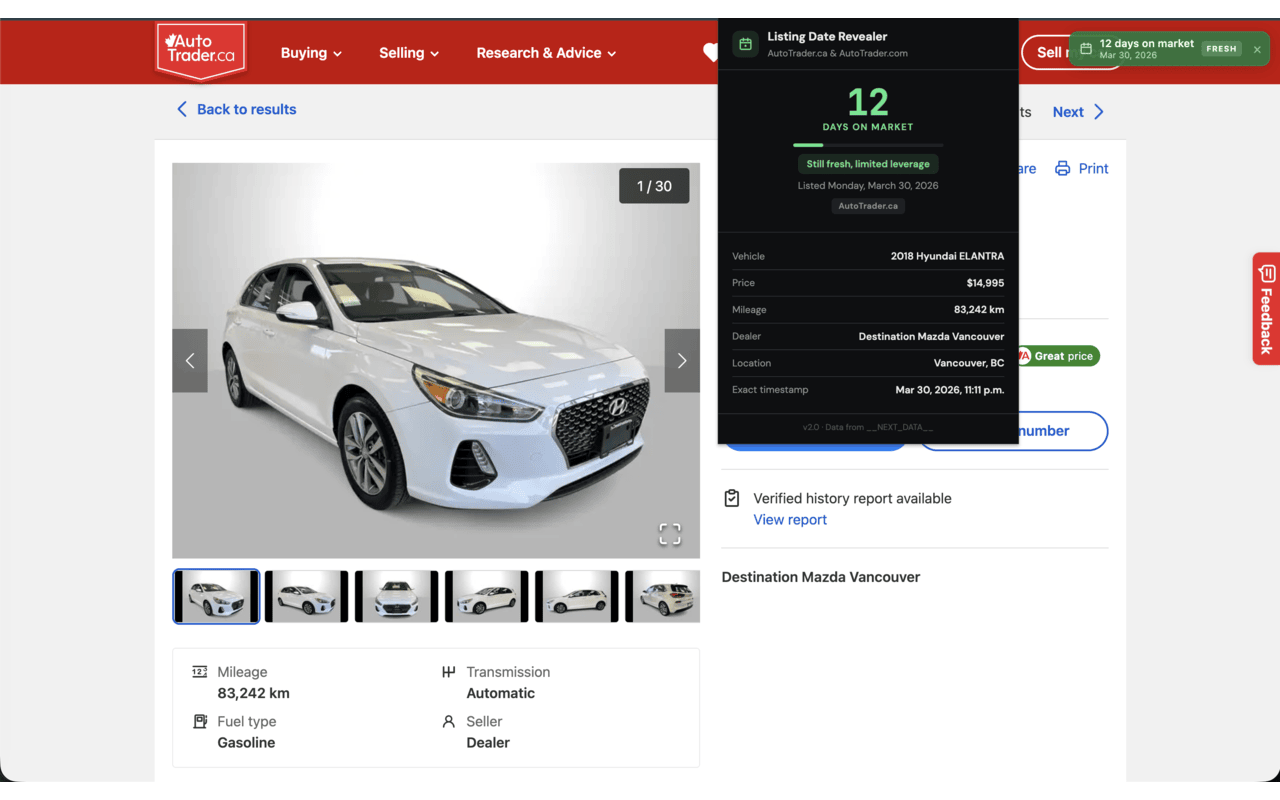Click the $14,995 price value
Image resolution: width=1280 pixels, height=800 pixels.
click(x=985, y=283)
